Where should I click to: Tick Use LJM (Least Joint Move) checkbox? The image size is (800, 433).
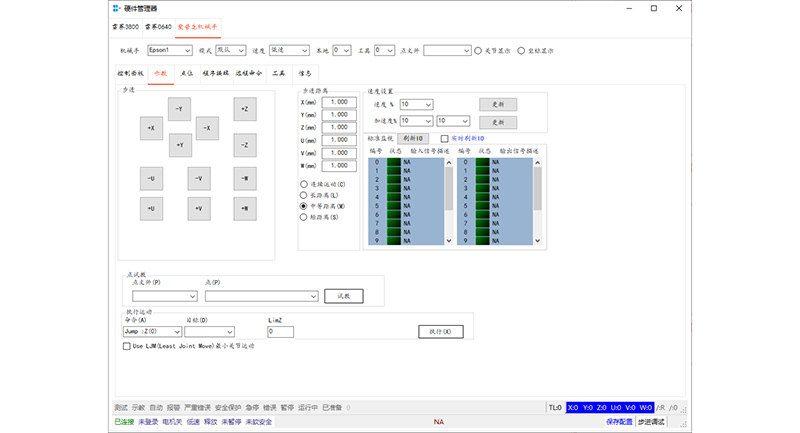(127, 346)
